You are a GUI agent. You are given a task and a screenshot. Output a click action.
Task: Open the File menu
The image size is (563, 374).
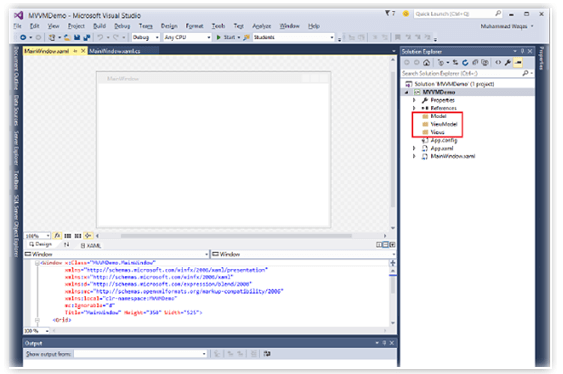[x=17, y=26]
